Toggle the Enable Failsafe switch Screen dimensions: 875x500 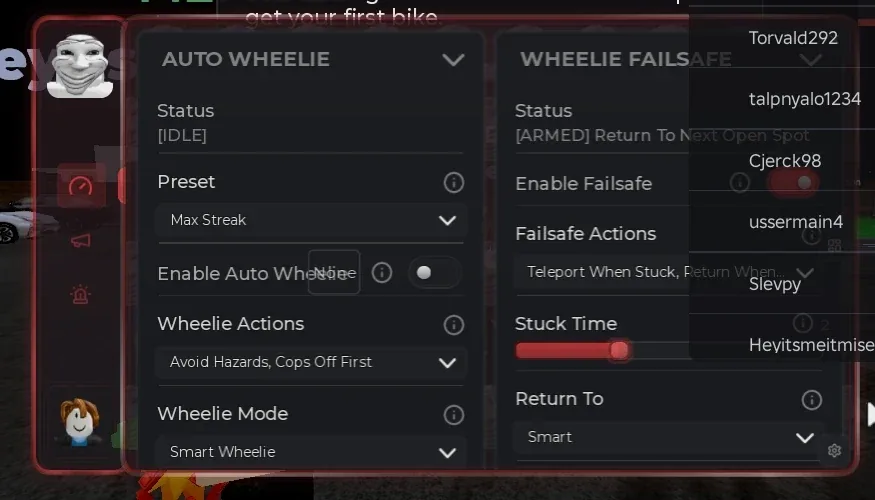coord(794,182)
